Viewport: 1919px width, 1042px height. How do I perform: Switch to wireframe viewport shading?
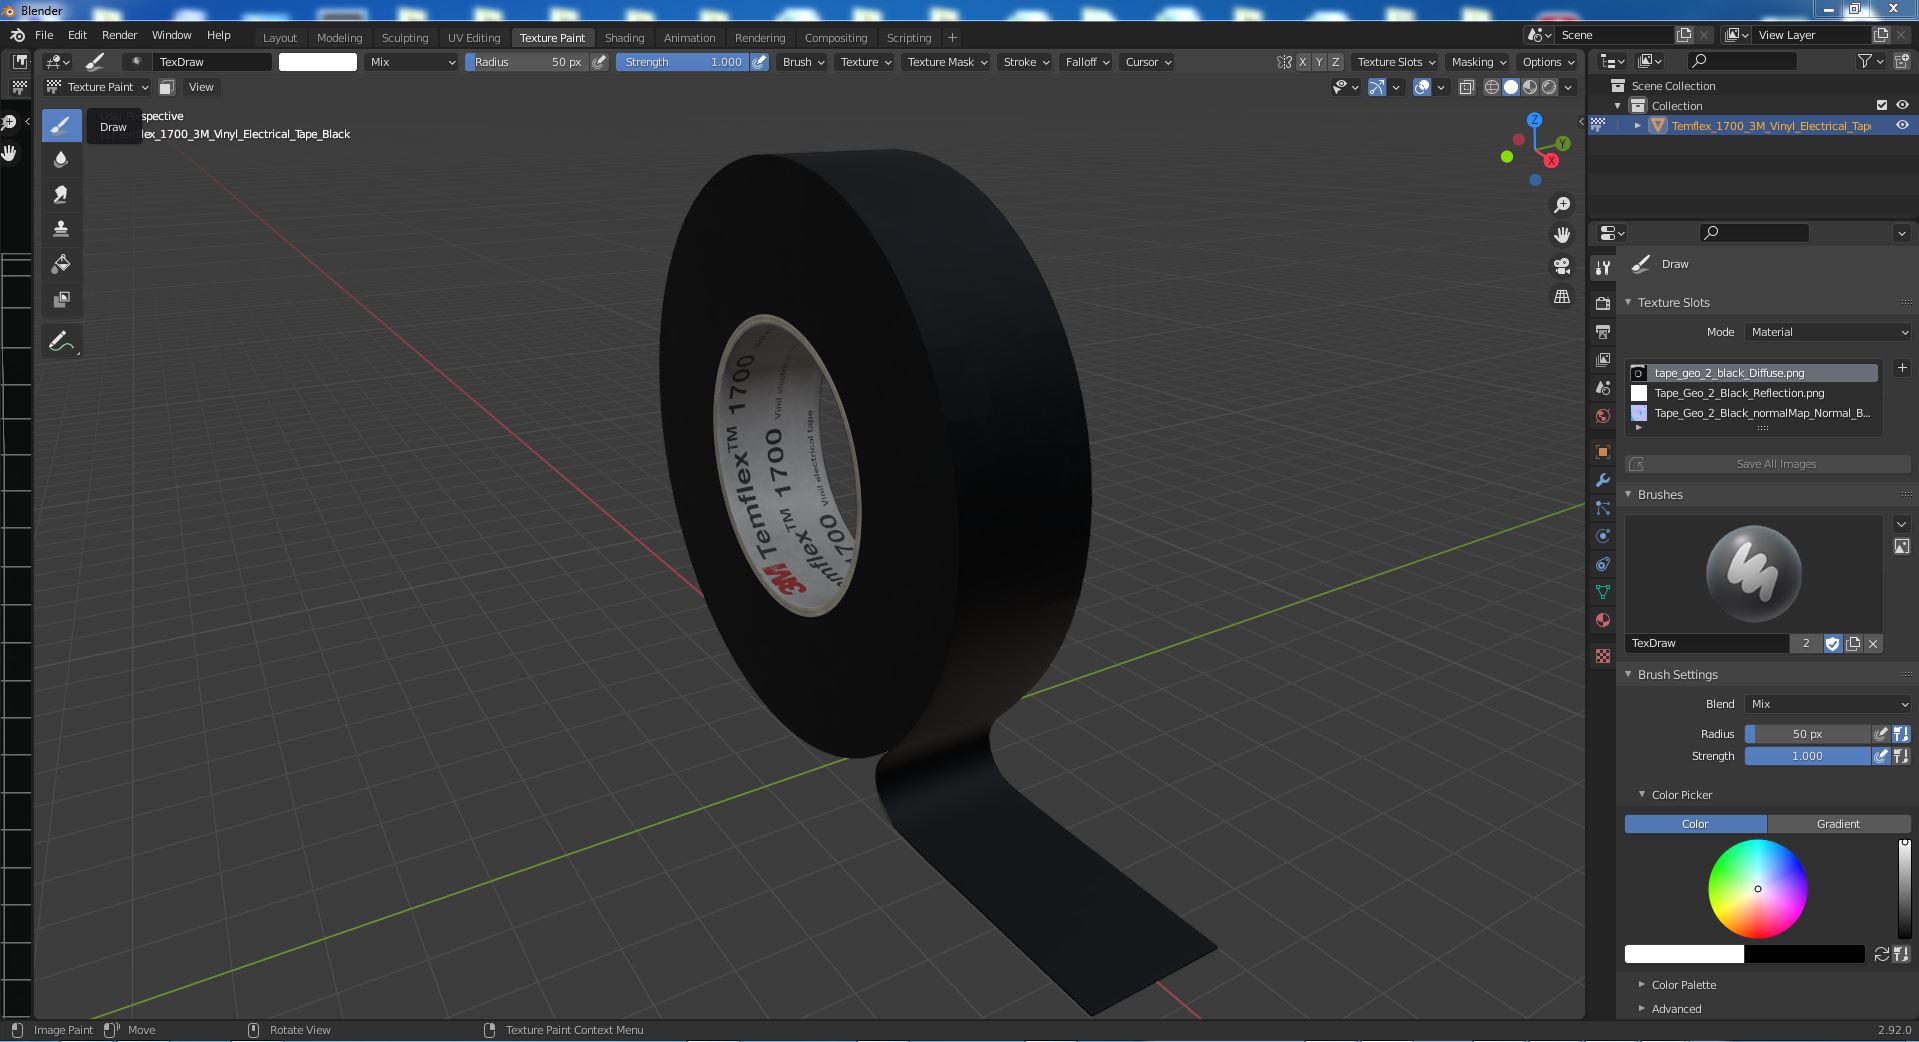point(1492,87)
